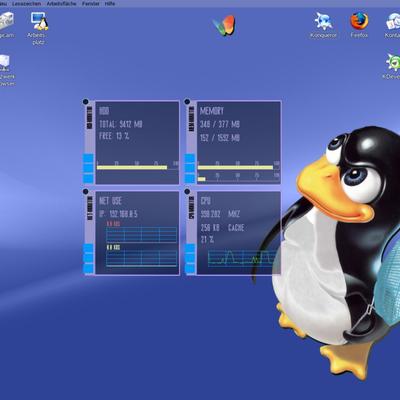
Task: Click the 'TOTAL: 9412 MB' value
Action: coord(121,124)
